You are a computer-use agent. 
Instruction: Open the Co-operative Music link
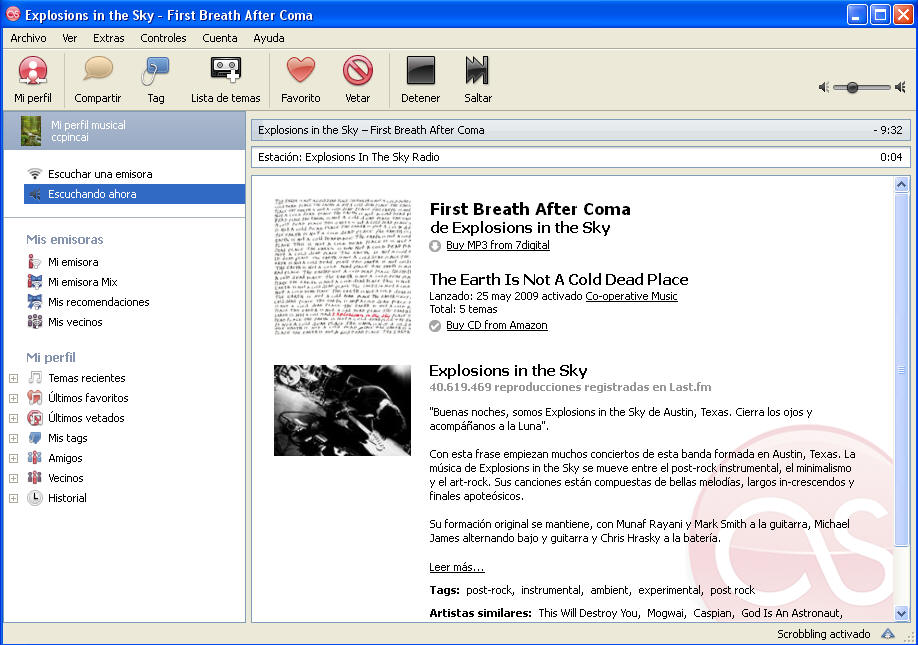pos(631,296)
